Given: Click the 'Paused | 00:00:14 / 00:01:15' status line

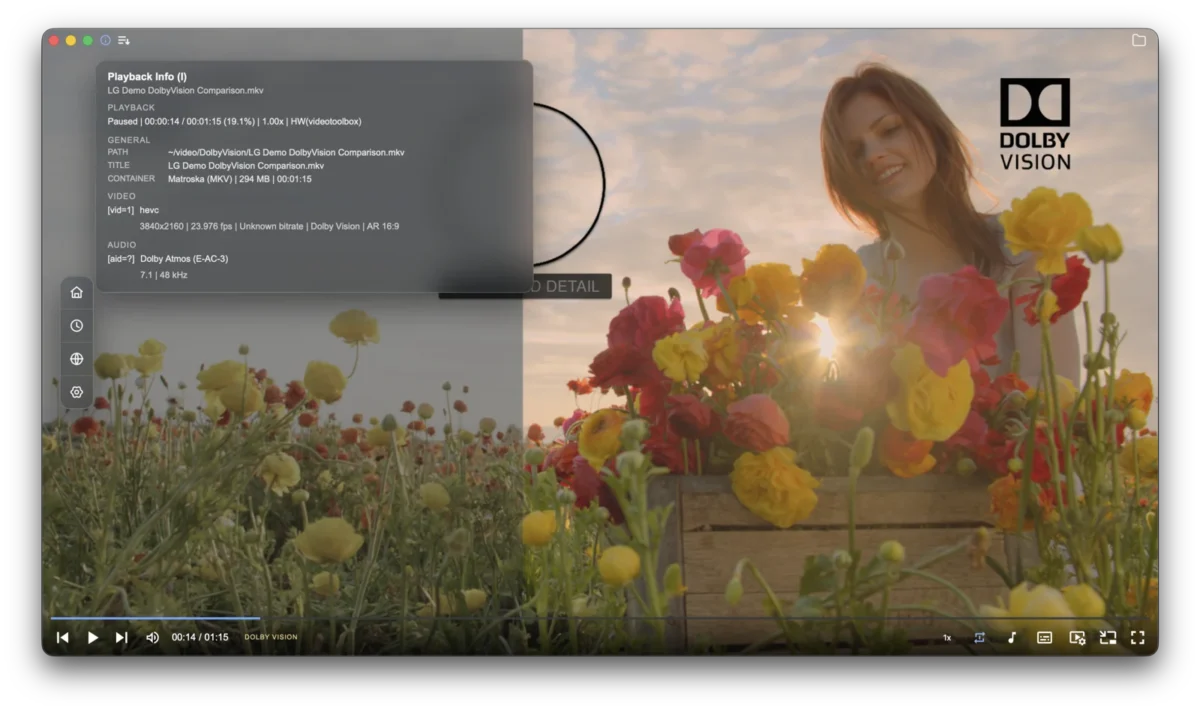Looking at the screenshot, I should point(234,121).
